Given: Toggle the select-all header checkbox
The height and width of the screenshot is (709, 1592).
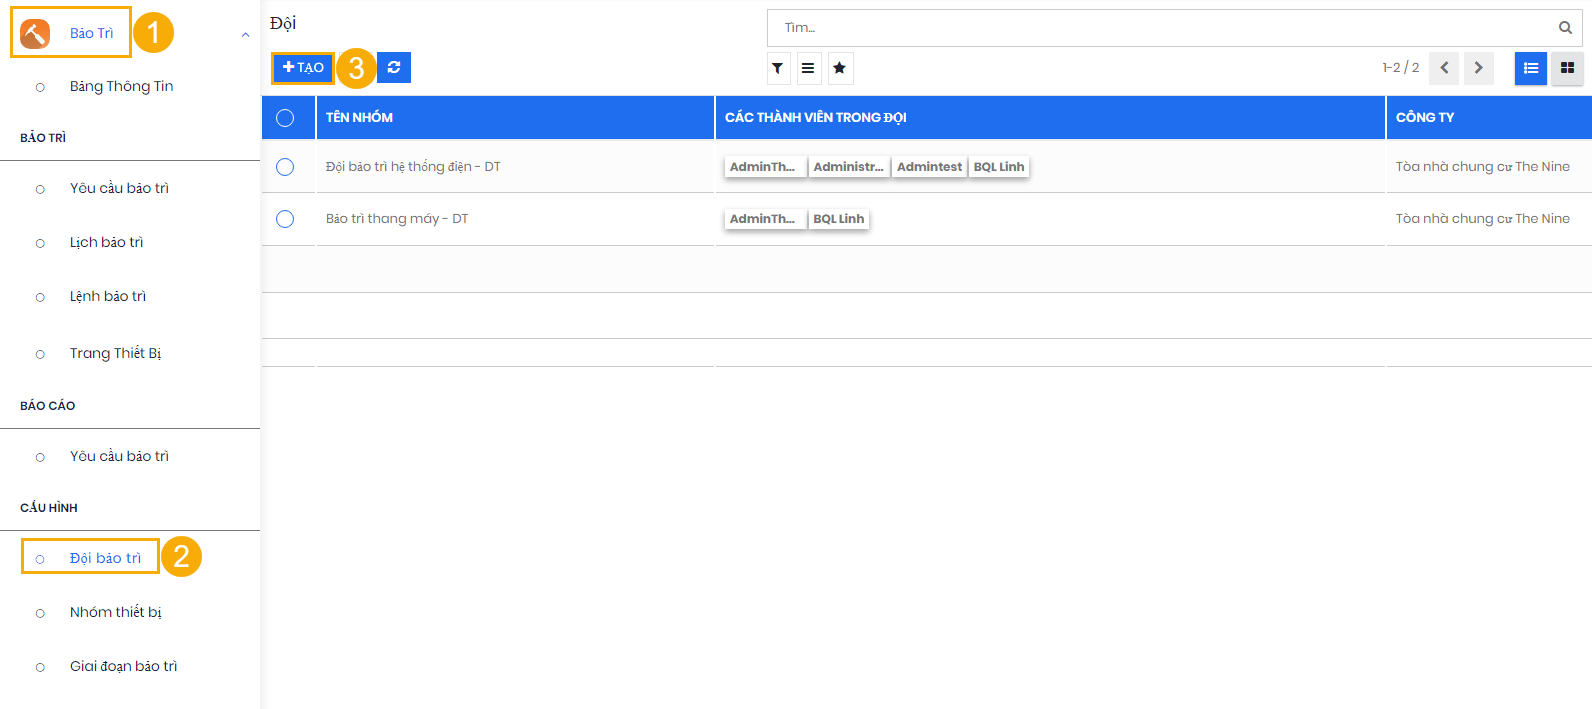Looking at the screenshot, I should click(x=285, y=118).
